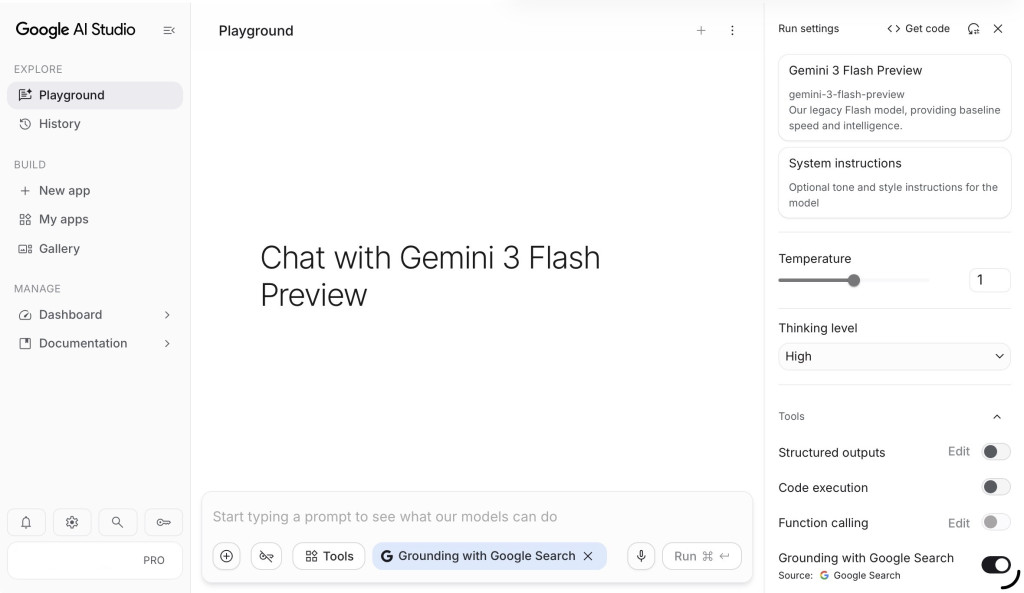Screen dimensions: 1024x593
Task: Enable the Code execution switch
Action: (995, 487)
